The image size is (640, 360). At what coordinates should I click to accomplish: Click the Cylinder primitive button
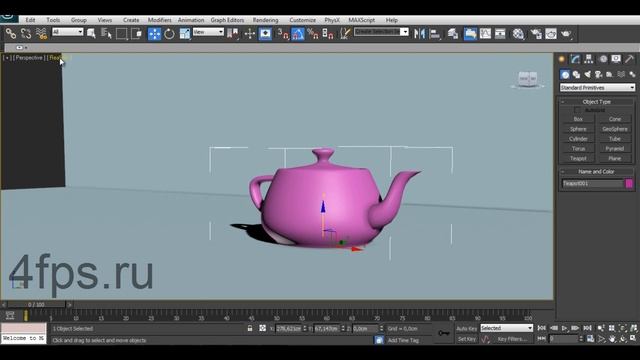pos(578,139)
